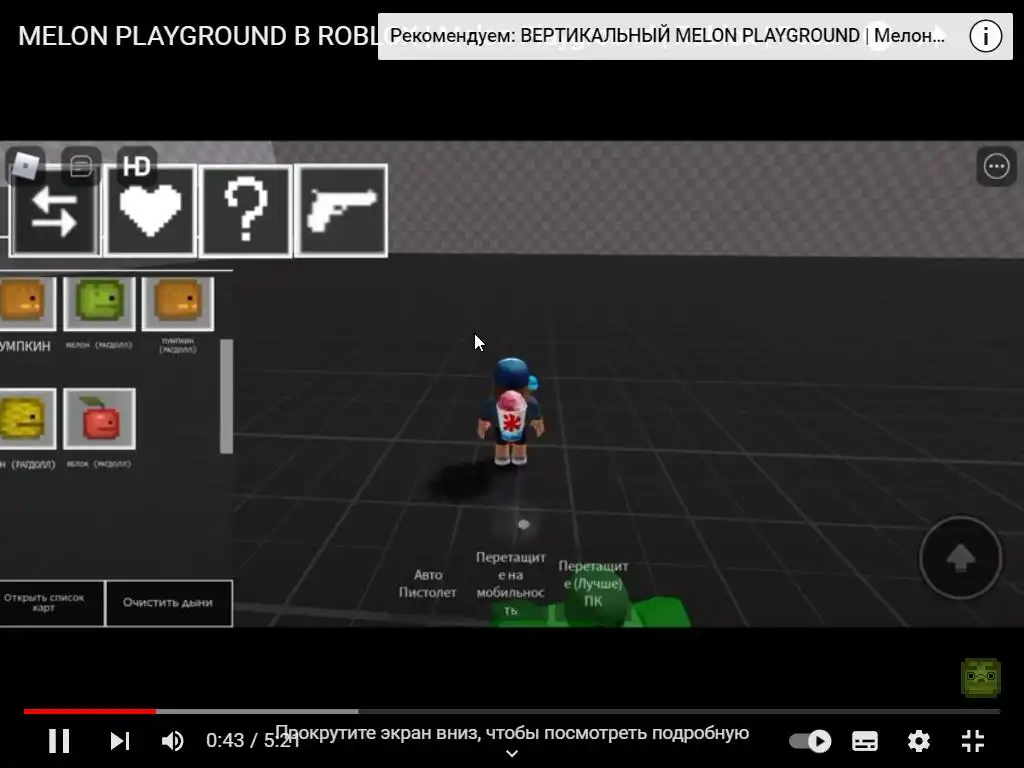Open the info card icon
The width and height of the screenshot is (1024, 768).
(x=985, y=35)
